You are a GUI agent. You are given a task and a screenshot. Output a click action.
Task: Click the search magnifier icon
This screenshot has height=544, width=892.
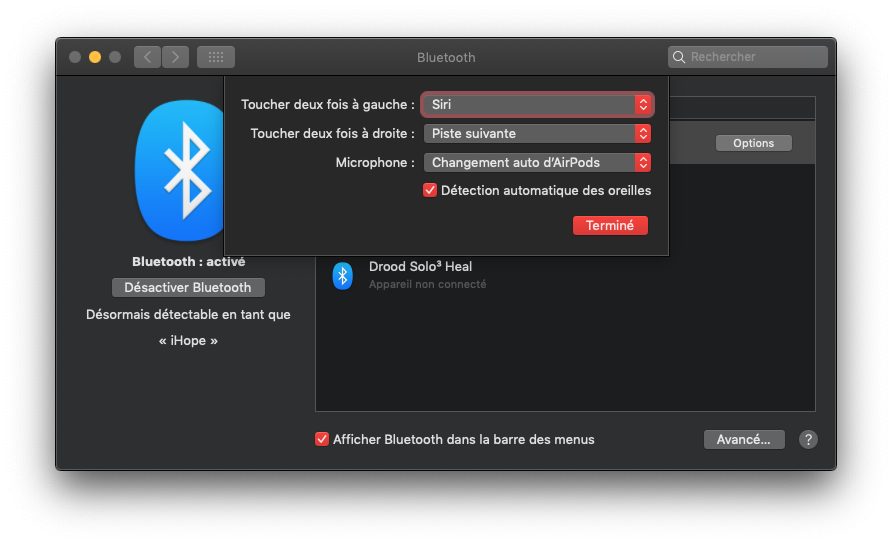(x=679, y=57)
